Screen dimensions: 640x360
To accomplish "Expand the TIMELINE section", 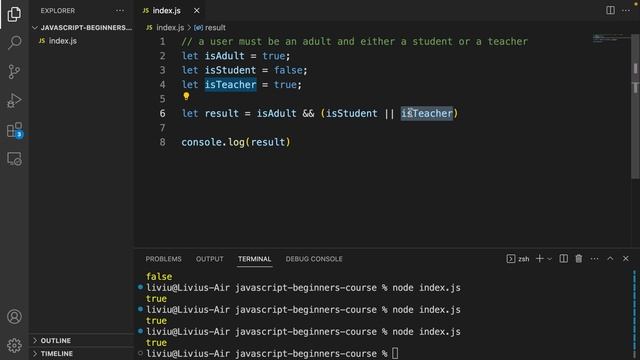I will pyautogui.click(x=82, y=353).
